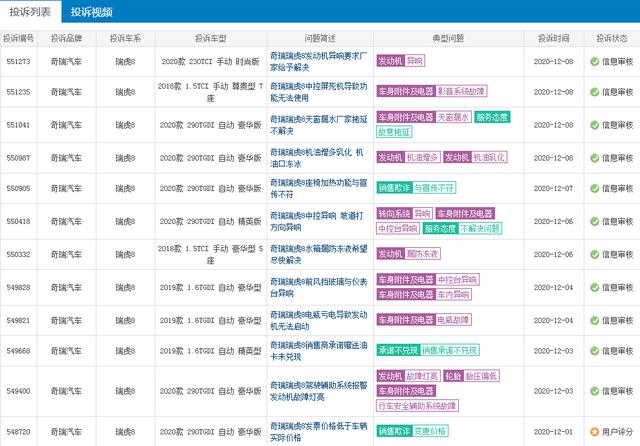The height and width of the screenshot is (446, 640).
Task: Click the 转向系统 tag in row 550418
Action: coord(395,214)
